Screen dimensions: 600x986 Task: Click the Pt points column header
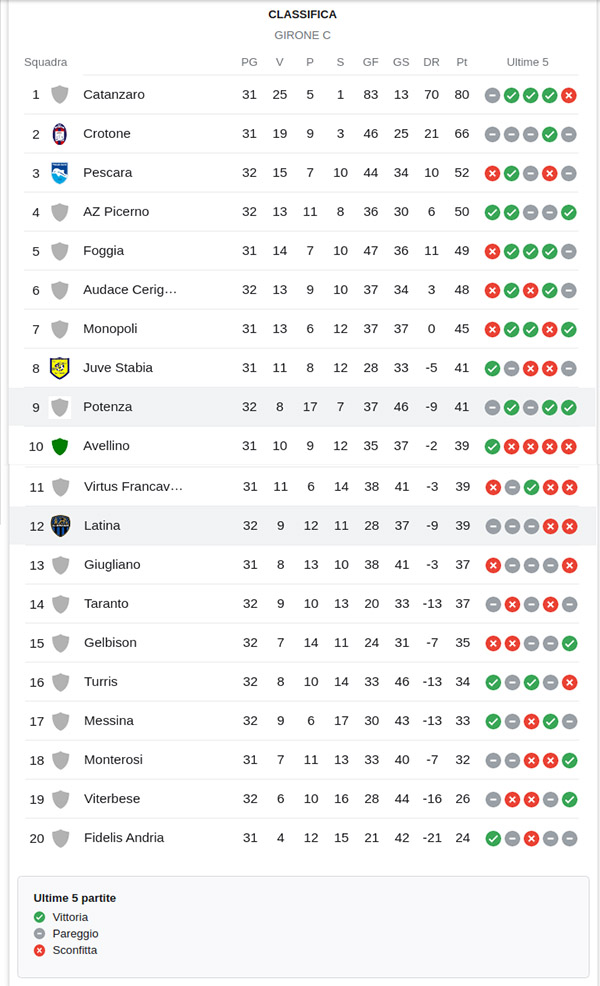pos(462,62)
